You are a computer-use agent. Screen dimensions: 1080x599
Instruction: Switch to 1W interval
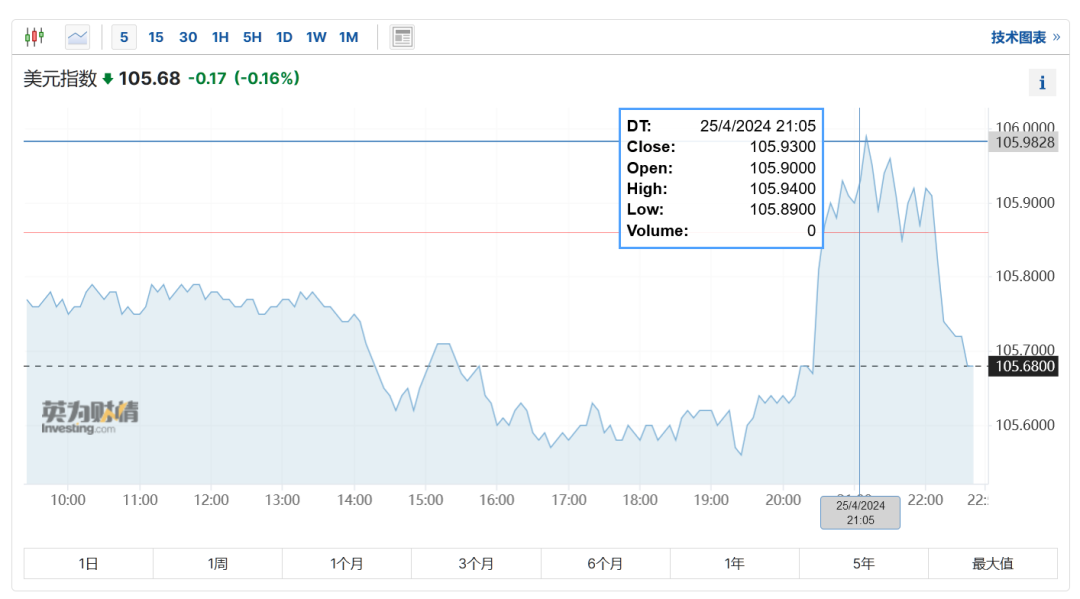pos(316,37)
